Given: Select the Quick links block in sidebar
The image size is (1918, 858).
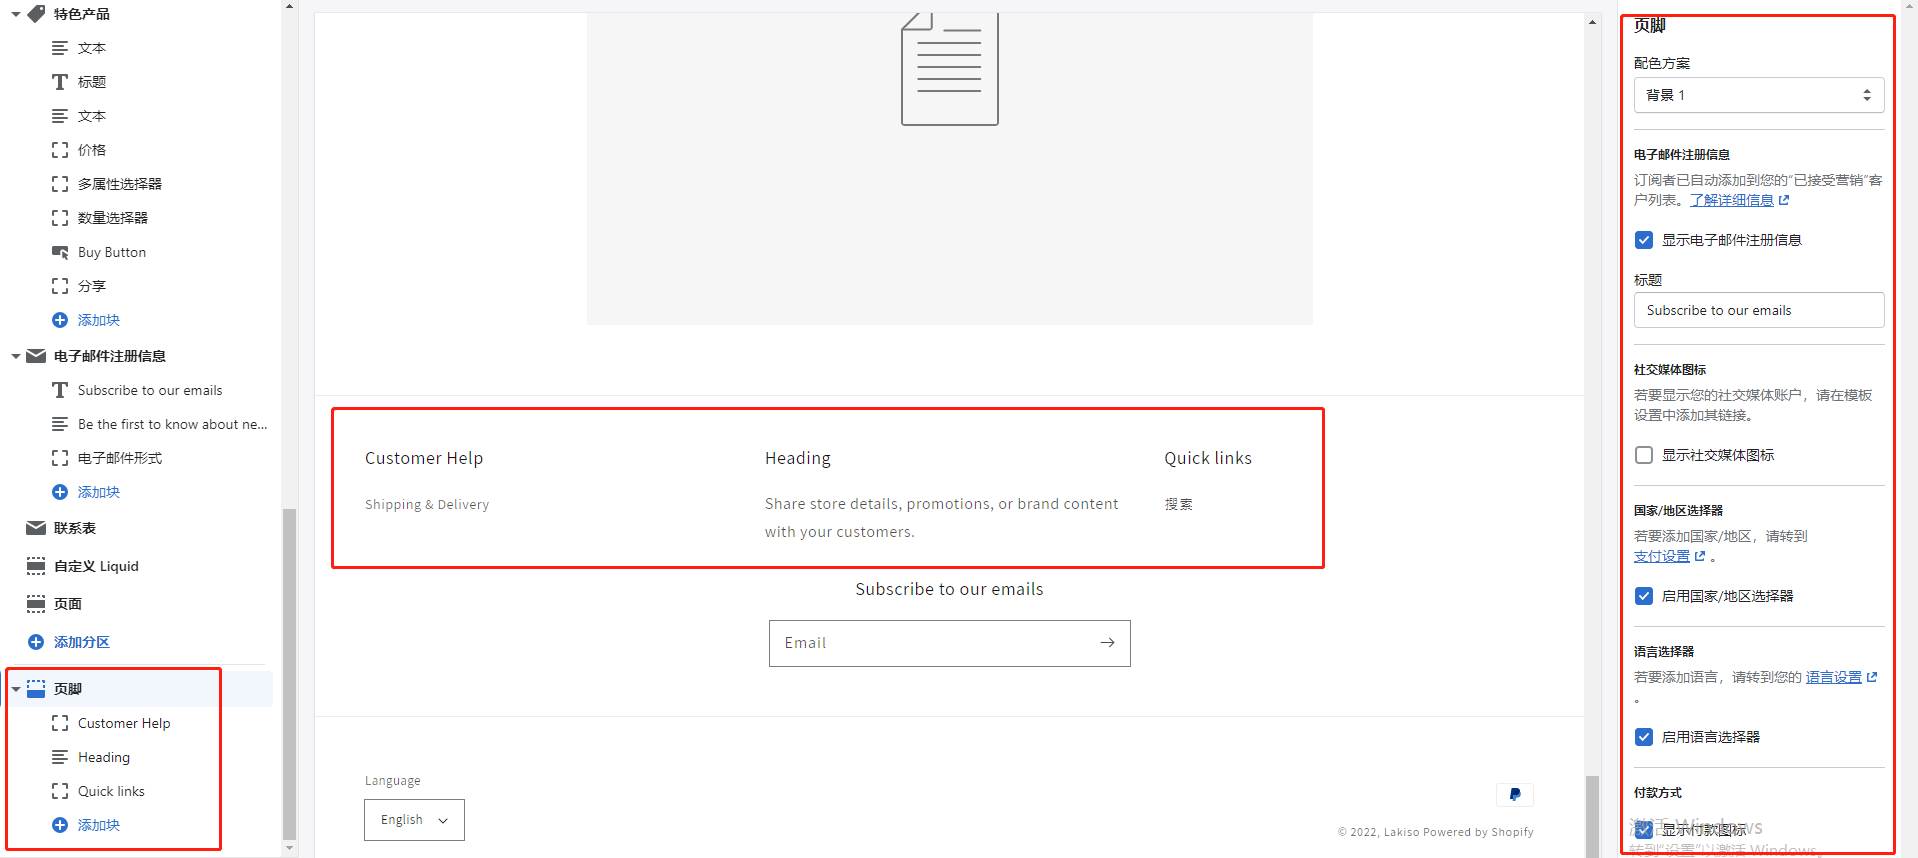Looking at the screenshot, I should [x=111, y=791].
